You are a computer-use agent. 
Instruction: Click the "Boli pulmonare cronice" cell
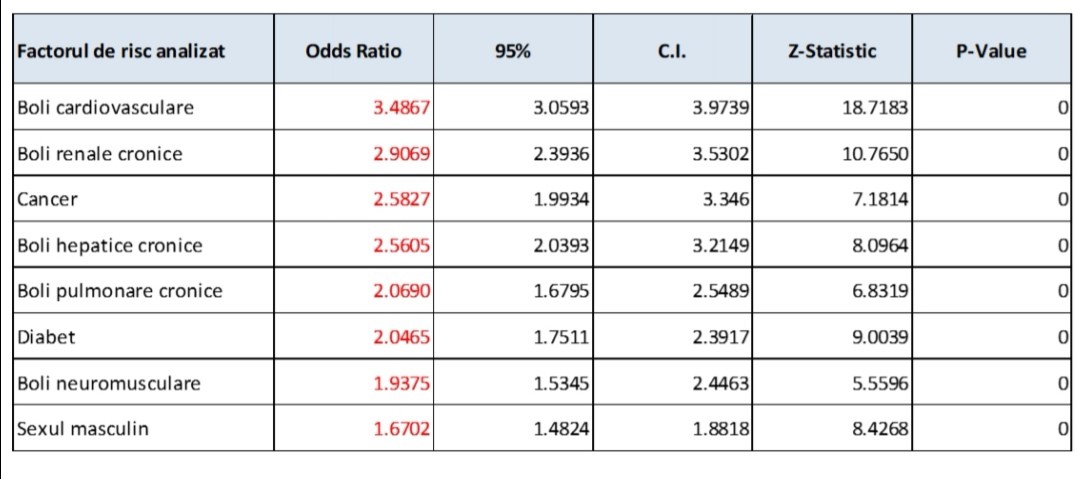pyautogui.click(x=119, y=291)
